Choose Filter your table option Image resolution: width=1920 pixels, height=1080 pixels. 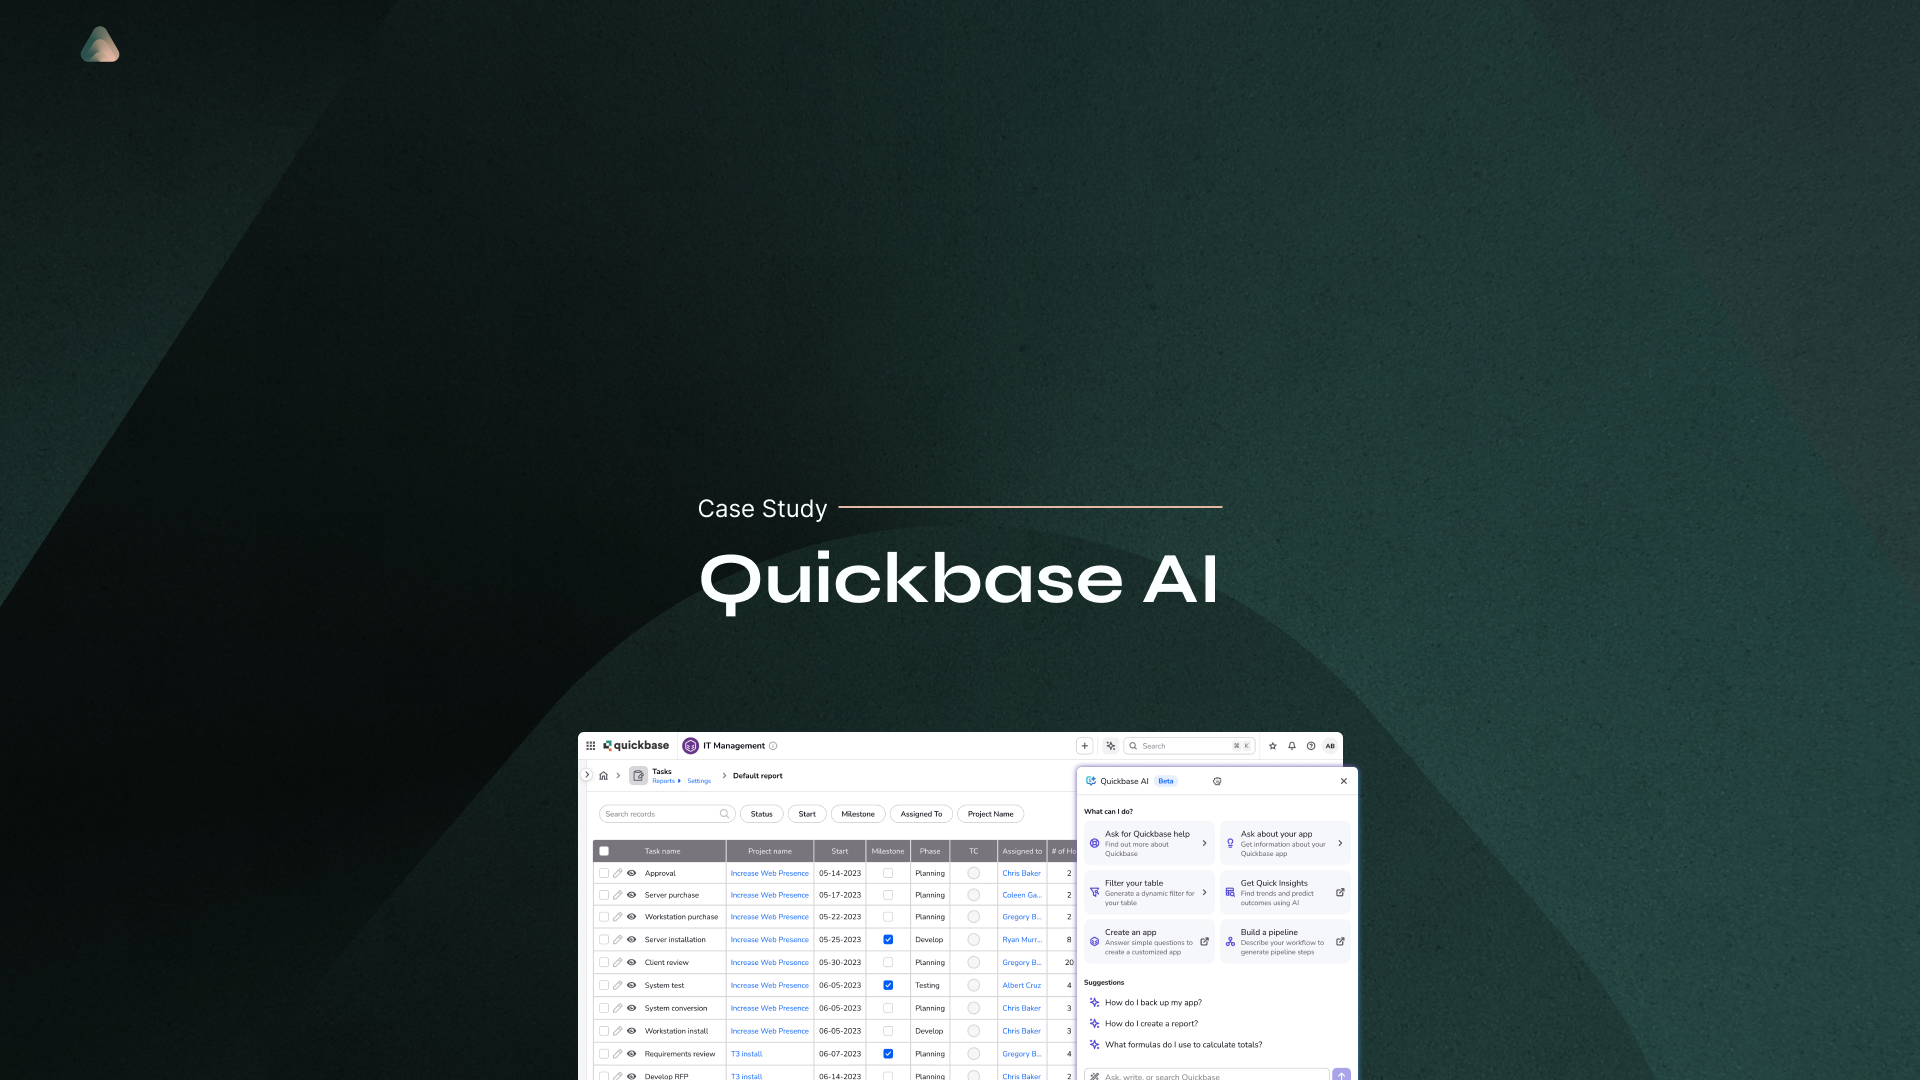[x=1149, y=892]
